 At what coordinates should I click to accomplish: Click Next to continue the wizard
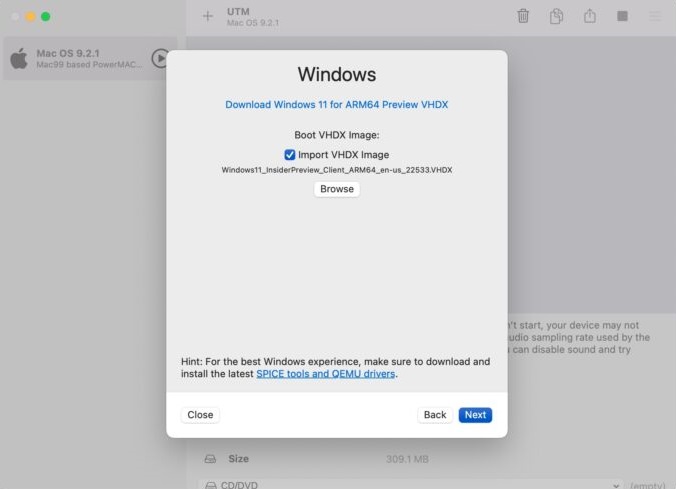[475, 415]
